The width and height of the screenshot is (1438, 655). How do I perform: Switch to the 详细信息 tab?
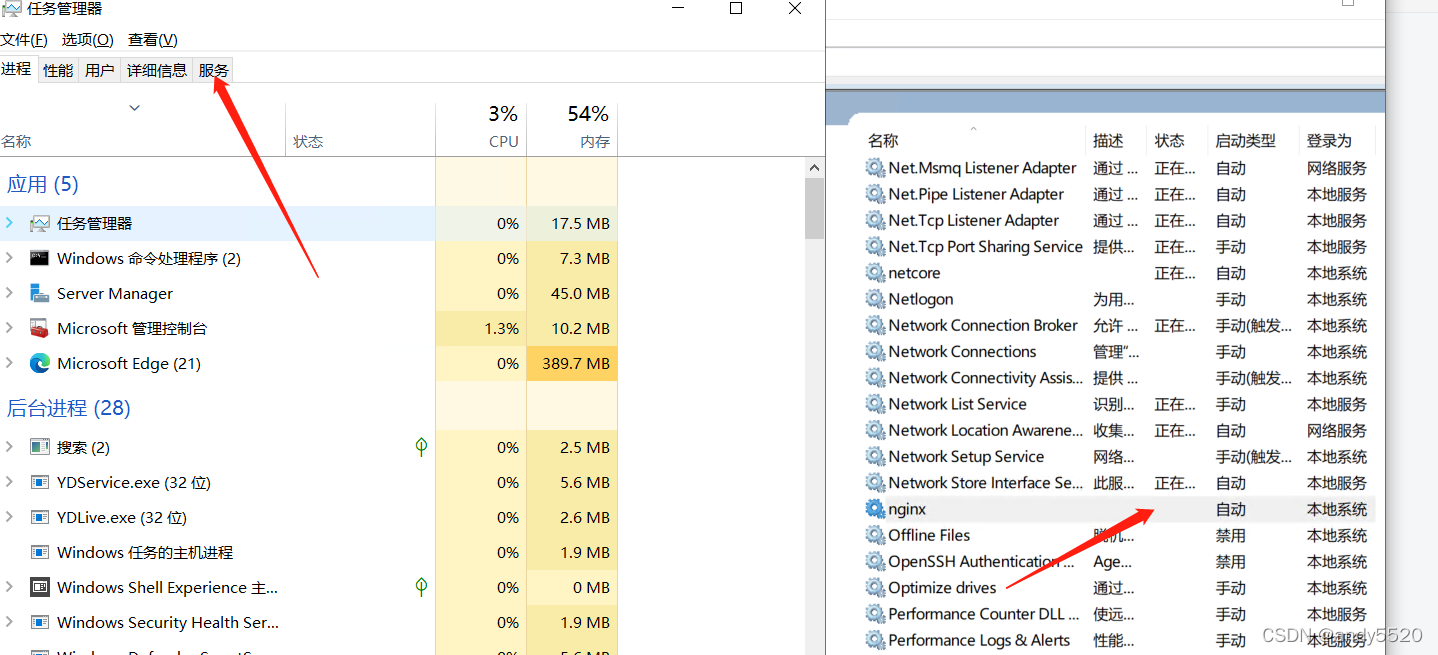(x=157, y=70)
